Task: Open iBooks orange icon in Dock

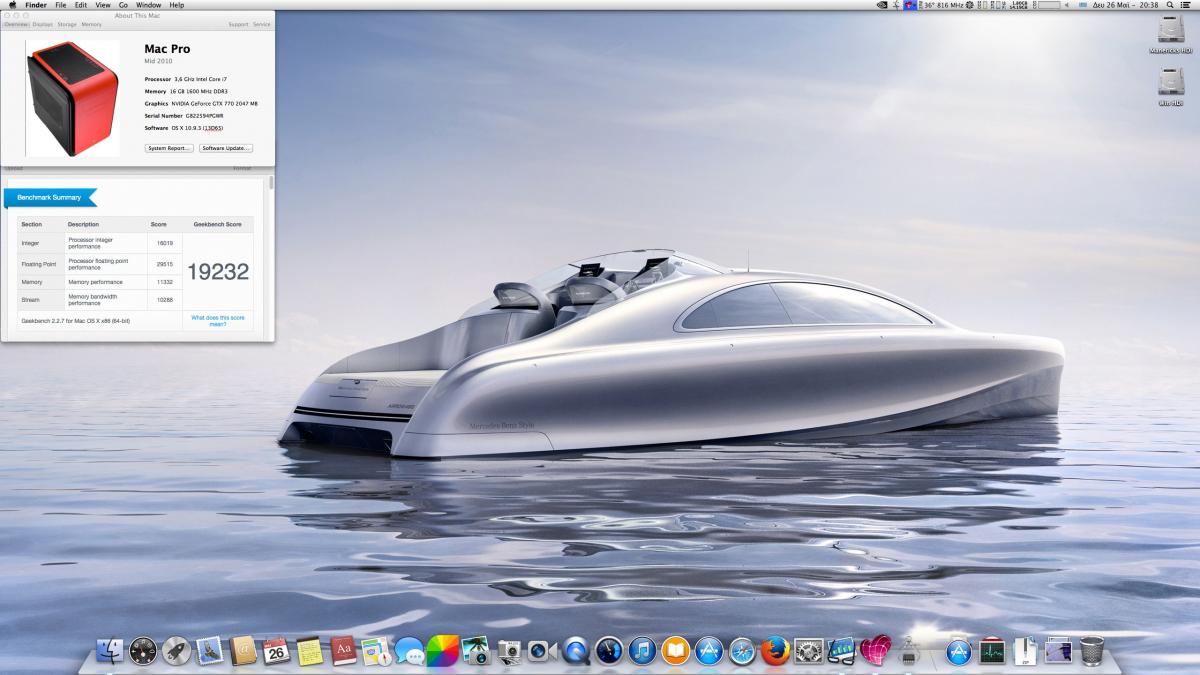Action: pyautogui.click(x=675, y=651)
